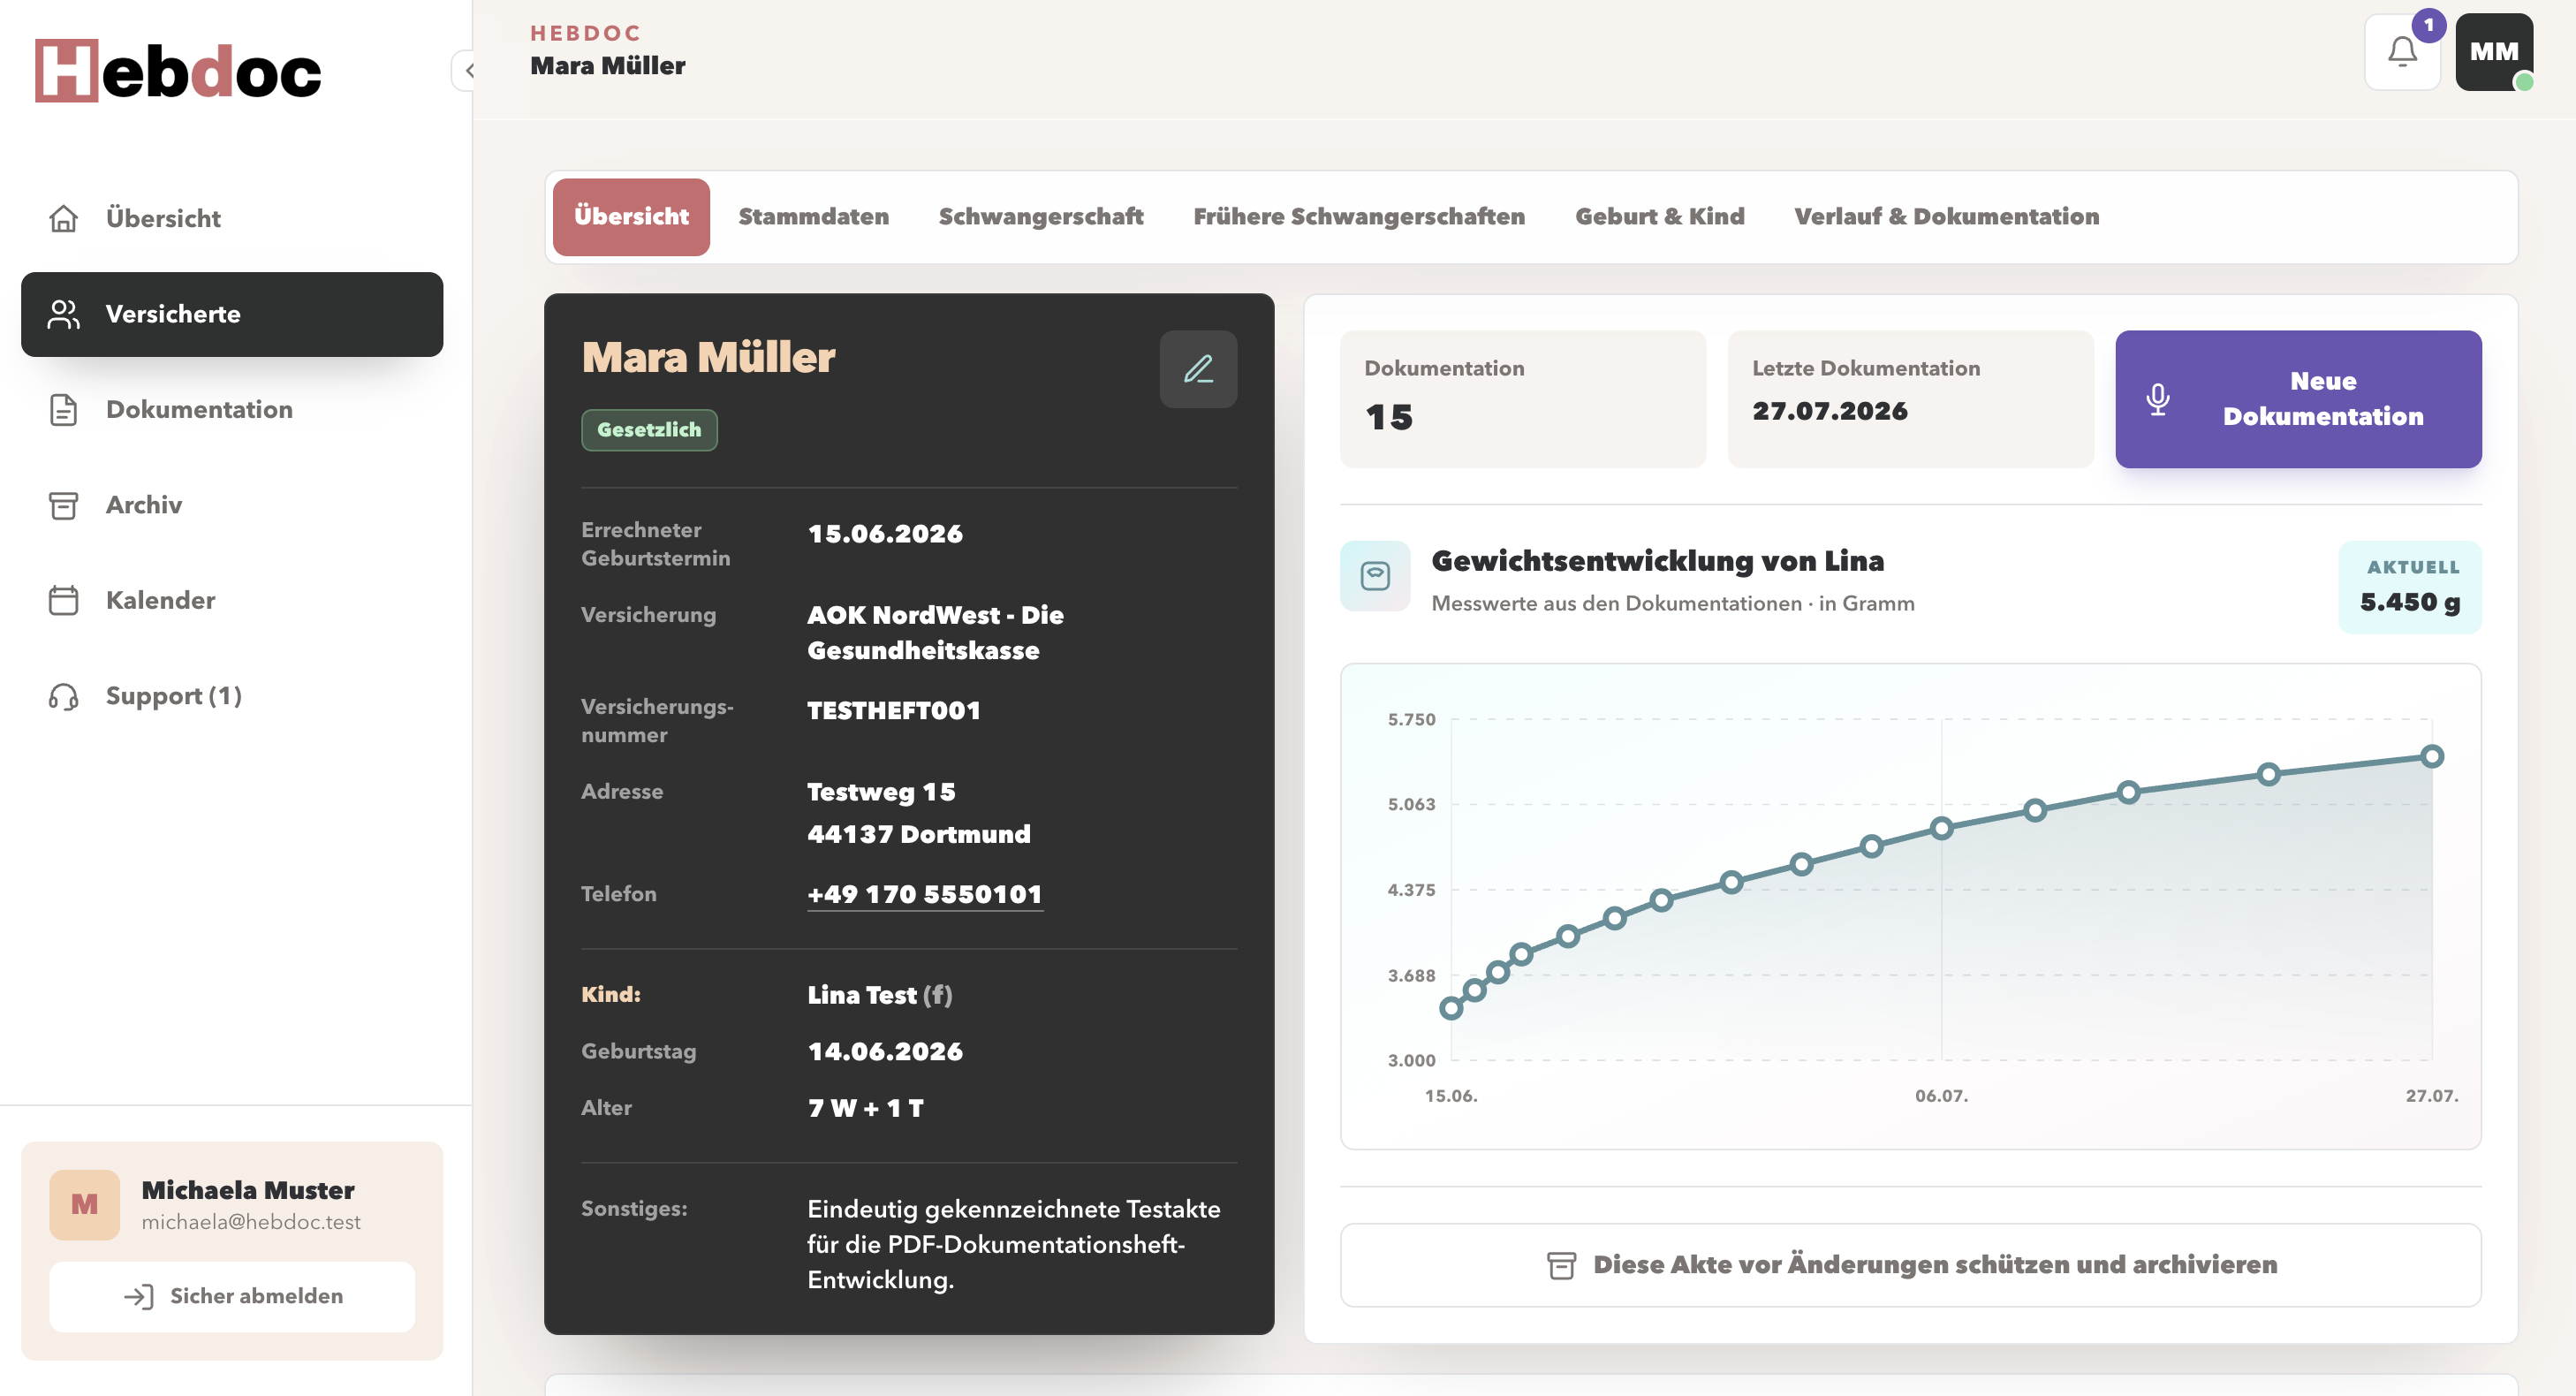Open the MM user avatar menu
This screenshot has width=2576, height=1396.
pyautogui.click(x=2494, y=52)
